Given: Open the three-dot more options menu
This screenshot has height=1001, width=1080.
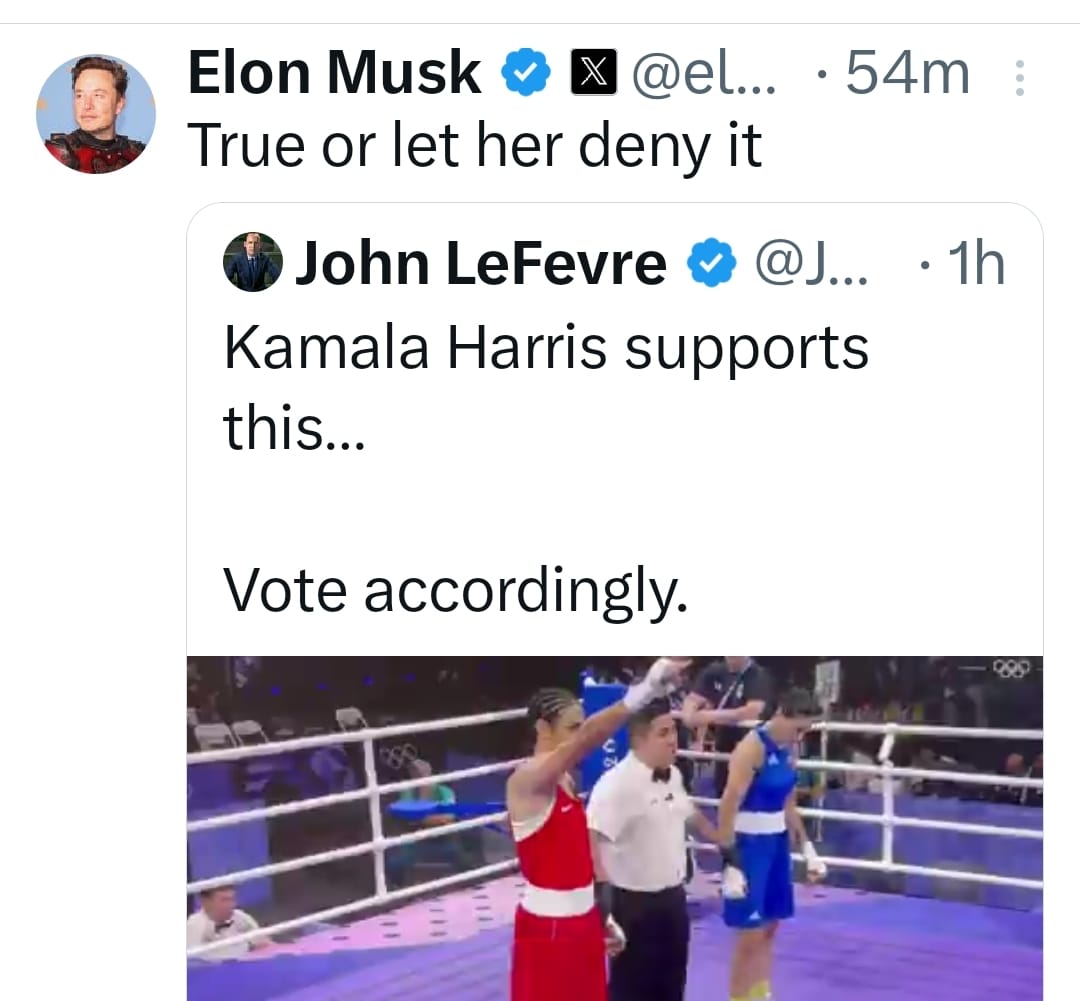Looking at the screenshot, I should pyautogui.click(x=1019, y=77).
